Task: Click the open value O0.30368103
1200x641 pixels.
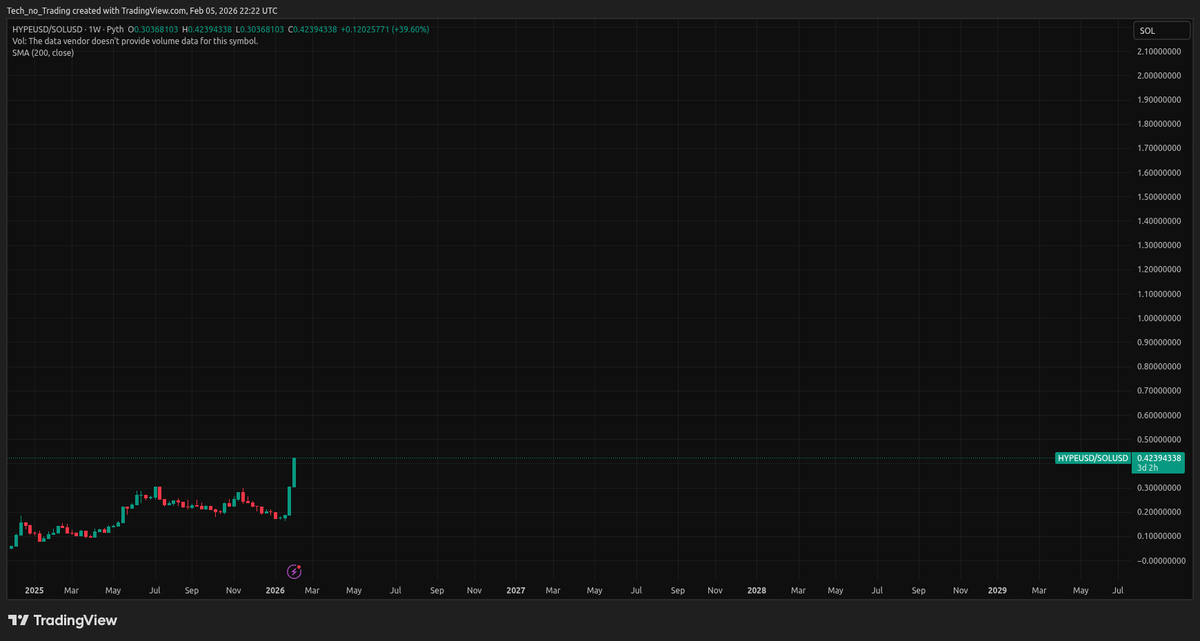Action: point(154,29)
